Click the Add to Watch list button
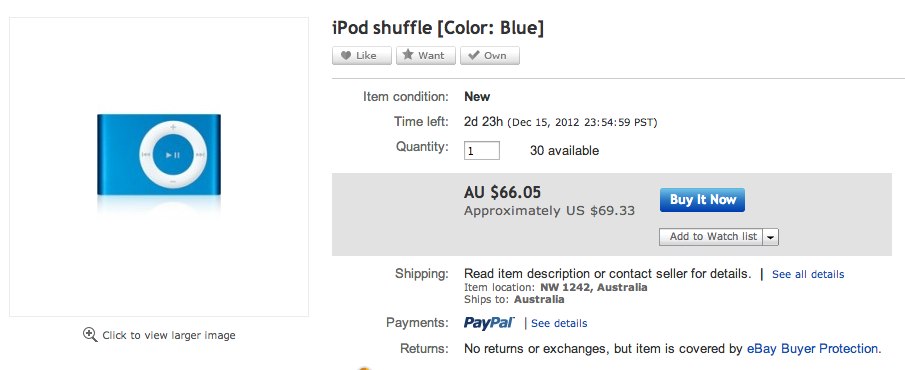Screen dimensions: 905x370 pos(711,237)
